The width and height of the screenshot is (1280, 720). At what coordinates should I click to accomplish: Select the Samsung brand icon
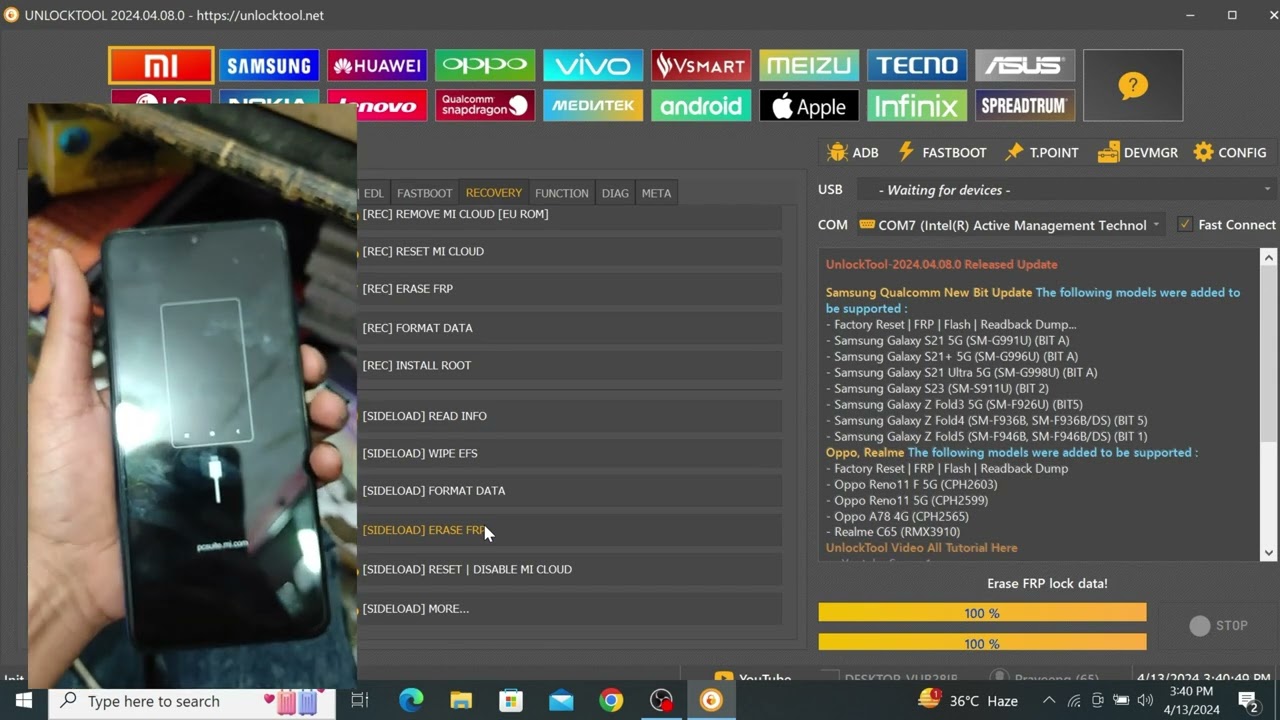tap(268, 66)
